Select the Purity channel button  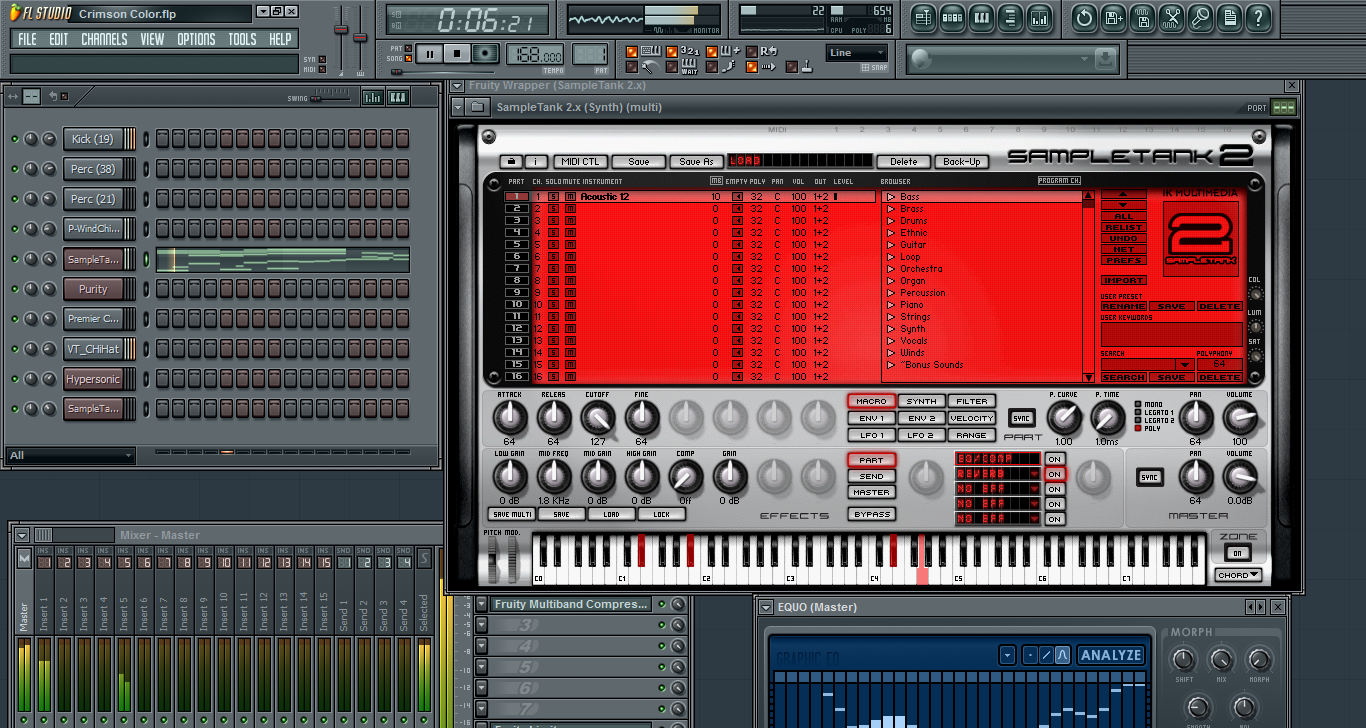(93, 289)
